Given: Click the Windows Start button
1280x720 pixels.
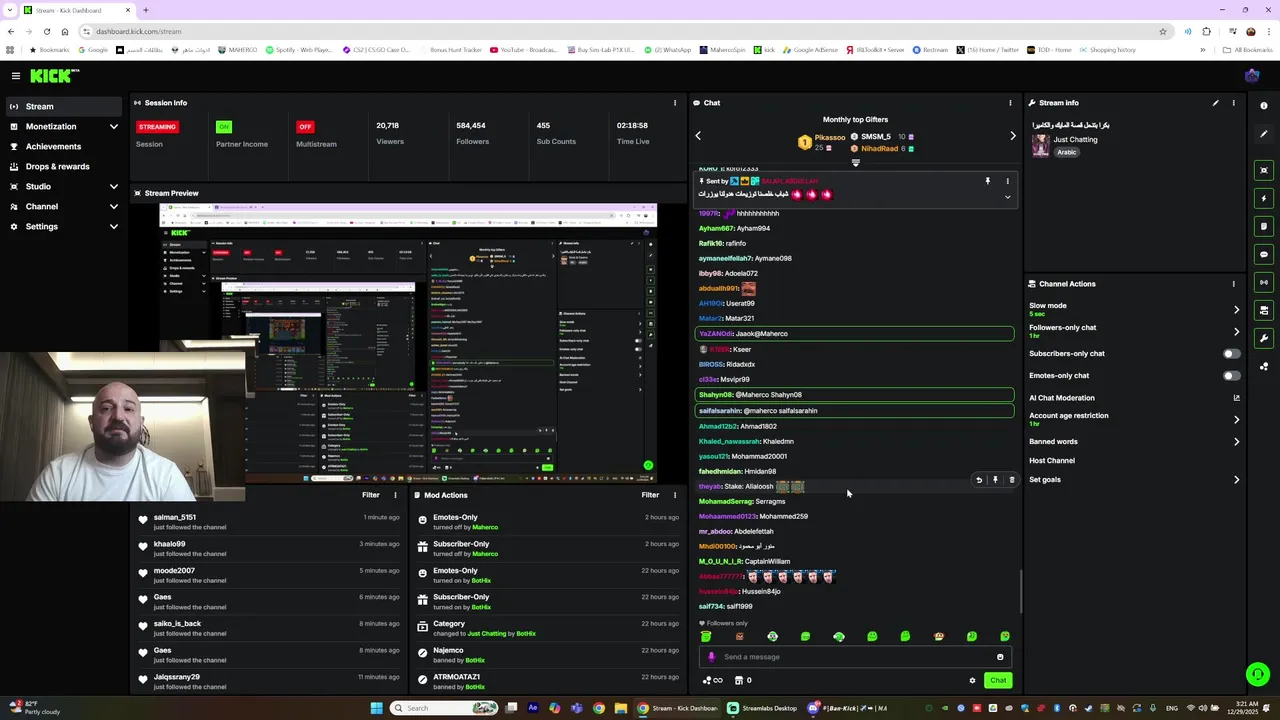Looking at the screenshot, I should coord(376,708).
